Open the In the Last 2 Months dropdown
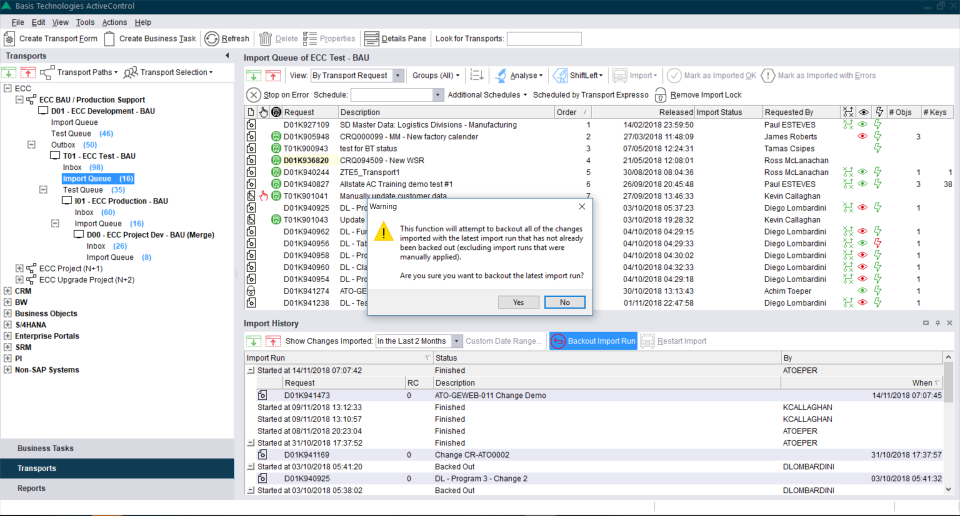Viewport: 960px width, 516px height. coord(456,341)
